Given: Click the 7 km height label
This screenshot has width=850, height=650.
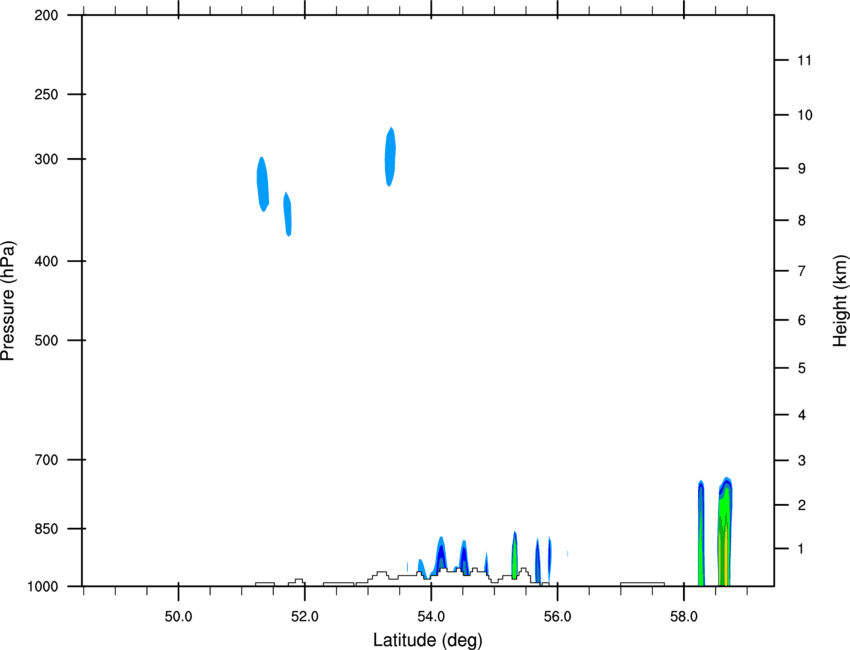Looking at the screenshot, I should click(802, 271).
